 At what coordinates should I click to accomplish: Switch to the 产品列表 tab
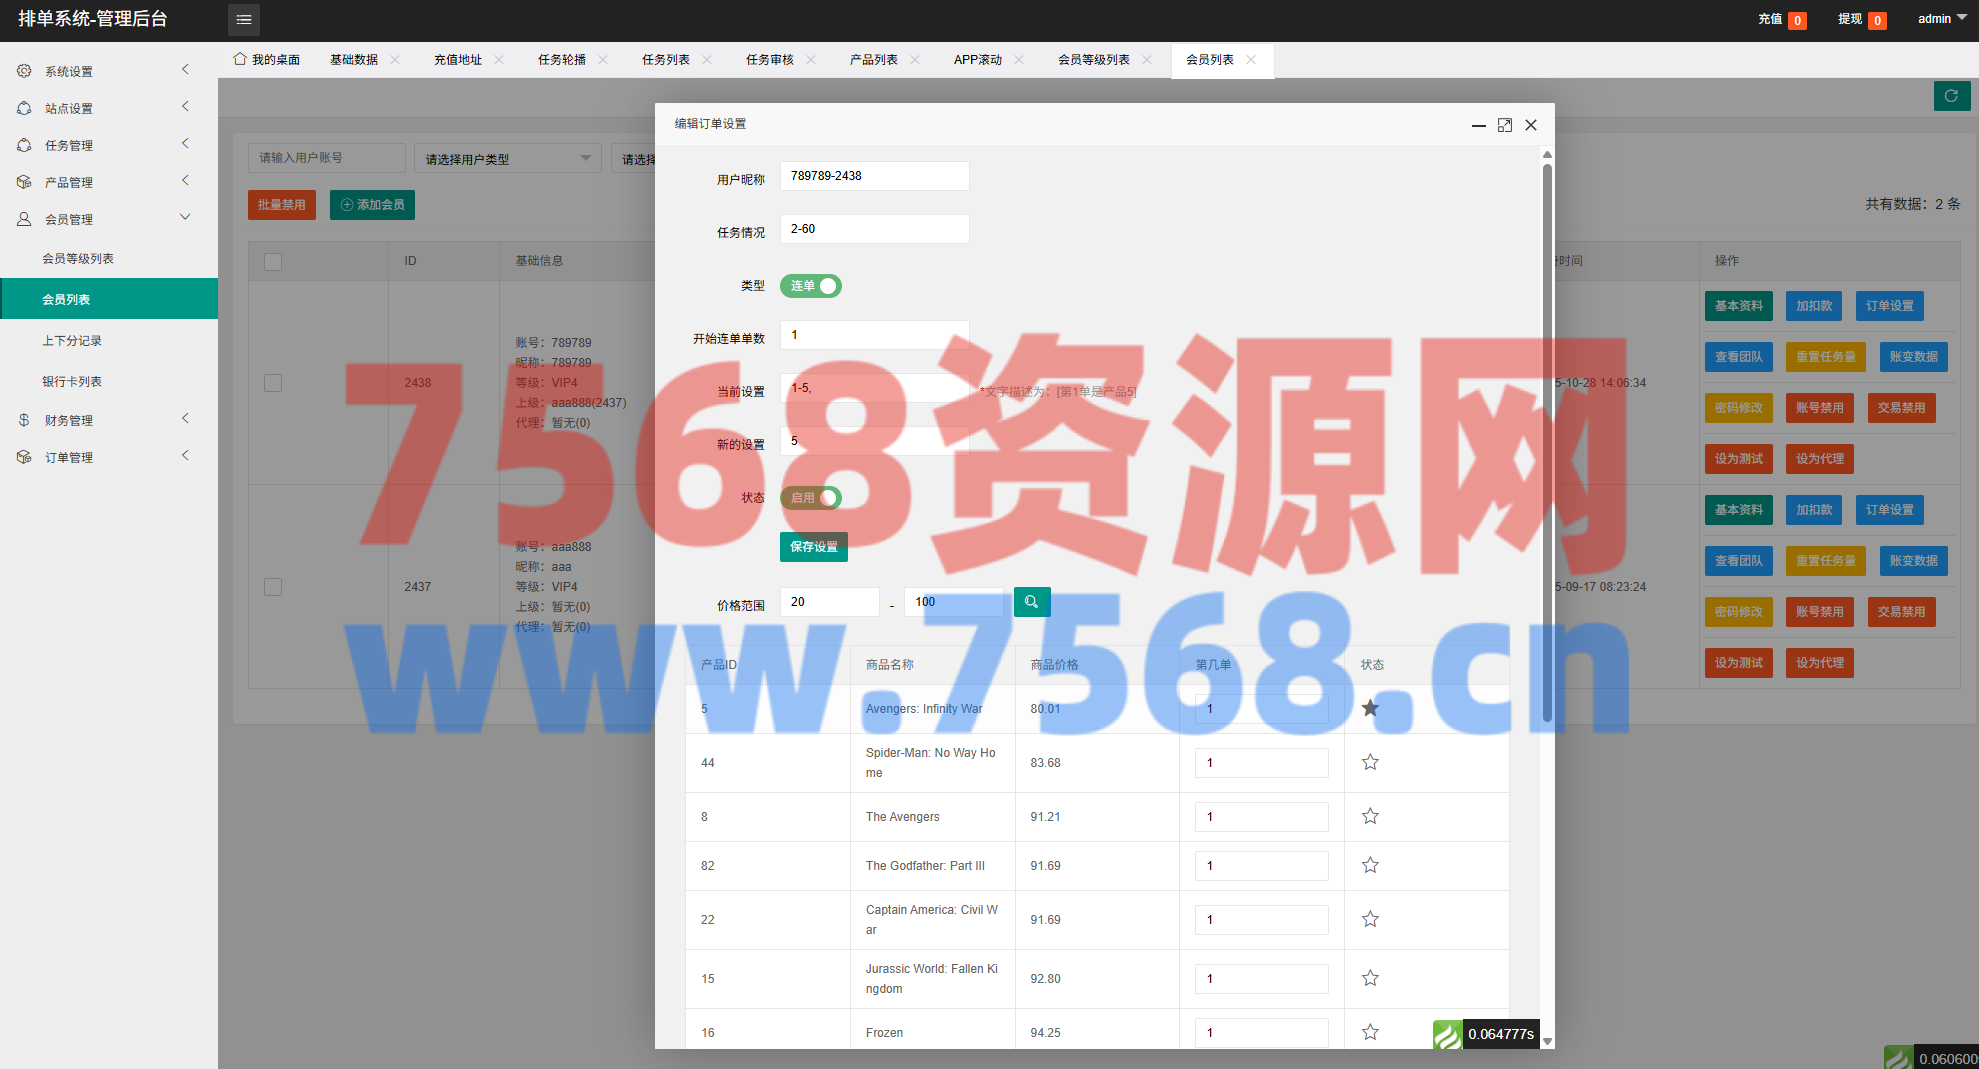point(873,60)
